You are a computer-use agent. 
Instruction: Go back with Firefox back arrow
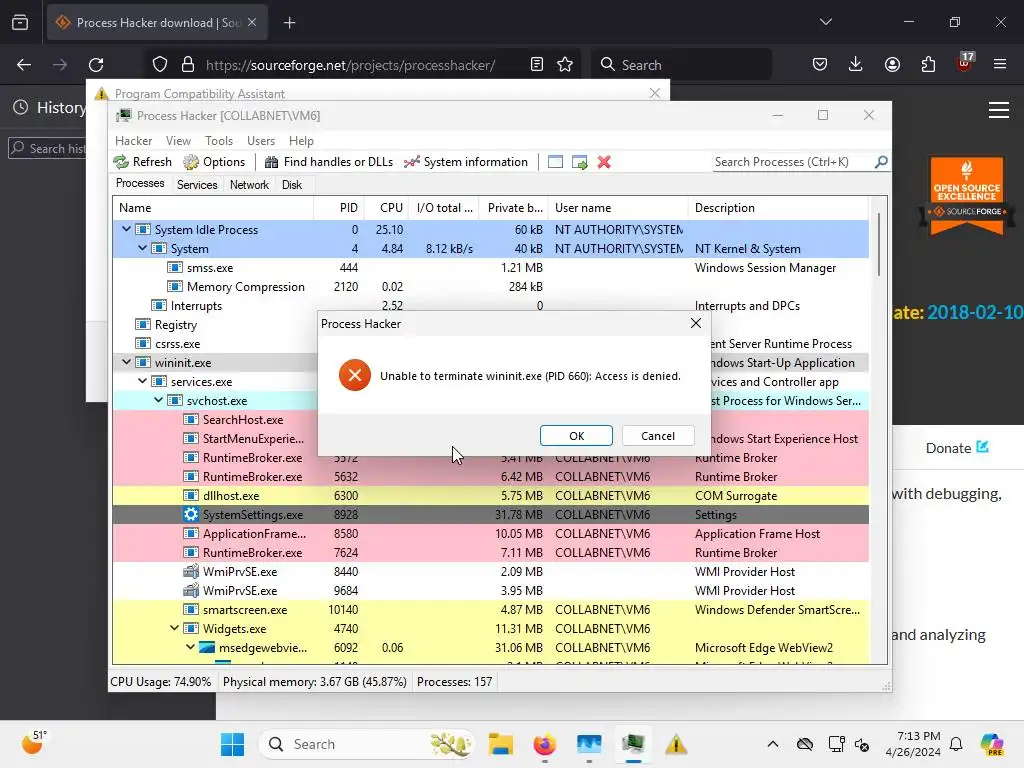click(24, 65)
